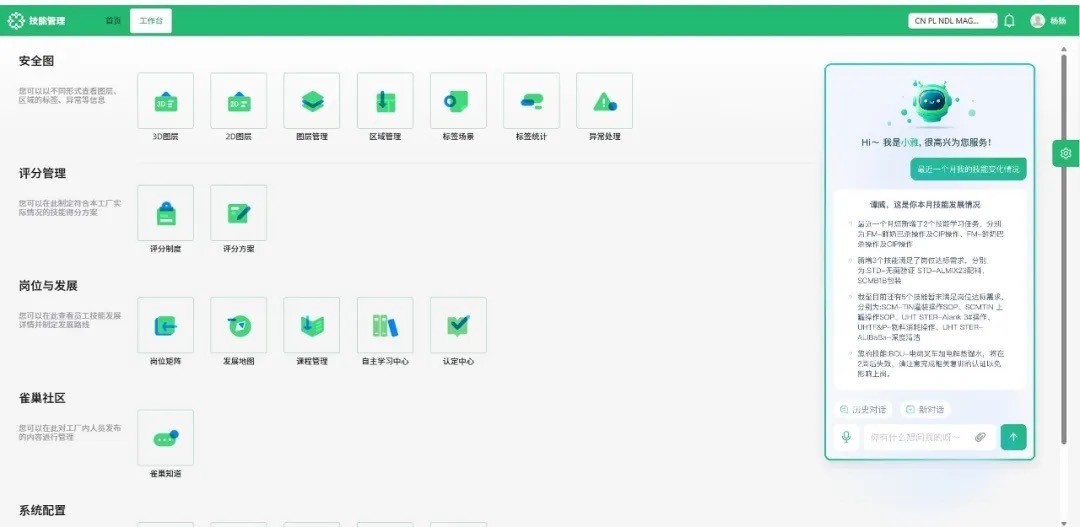Open the 自主学习中心 books icon
The height and width of the screenshot is (527, 1080).
coord(385,325)
